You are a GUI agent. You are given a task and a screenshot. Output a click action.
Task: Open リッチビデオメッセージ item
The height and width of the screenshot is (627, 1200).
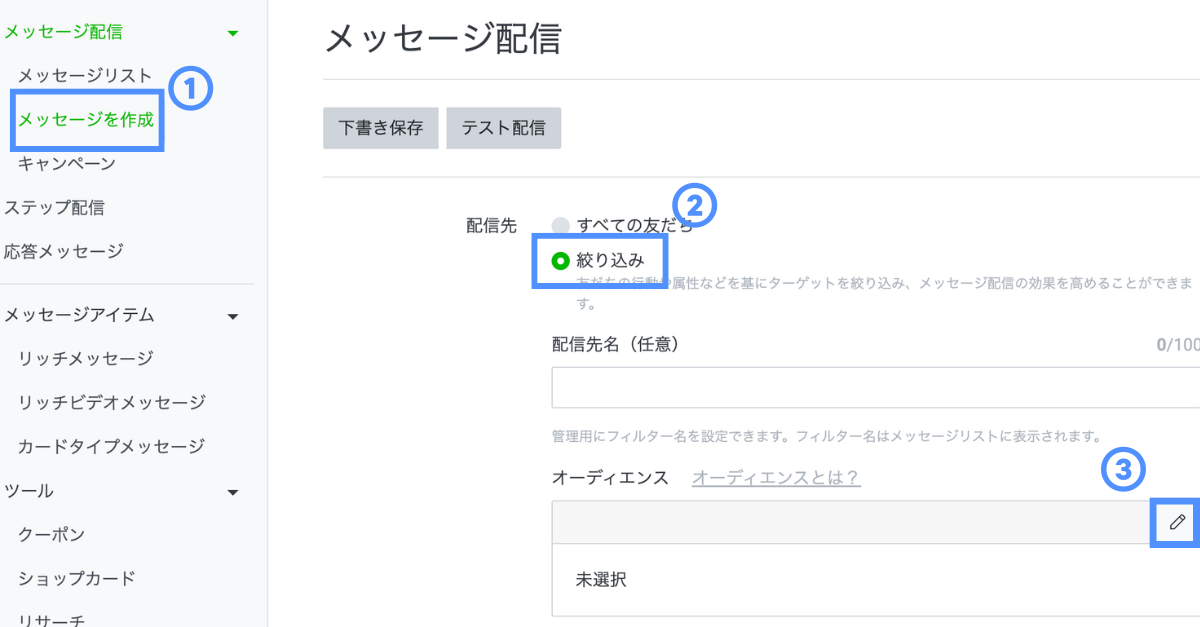[x=112, y=403]
